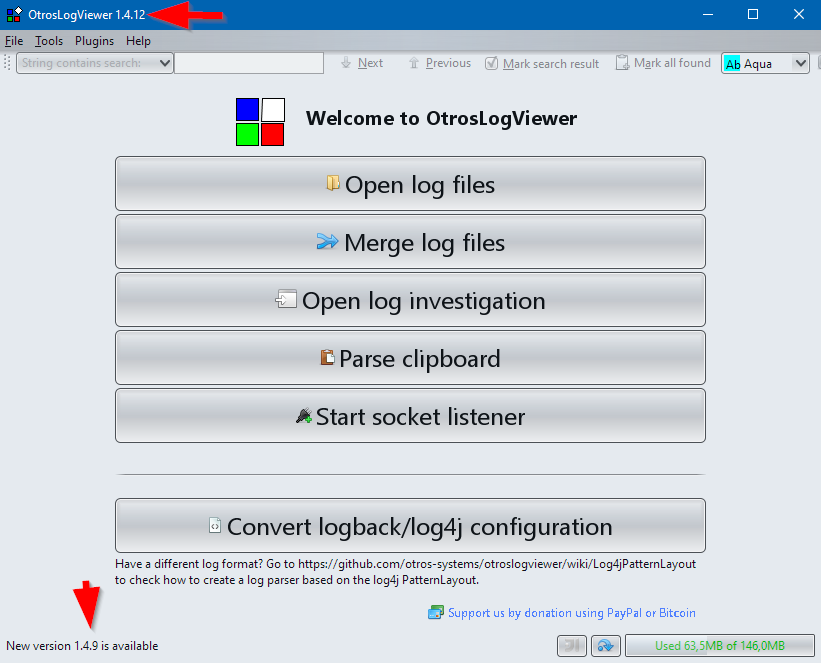Open the Tools menu
Viewport: 821px width, 663px height.
pos(48,41)
